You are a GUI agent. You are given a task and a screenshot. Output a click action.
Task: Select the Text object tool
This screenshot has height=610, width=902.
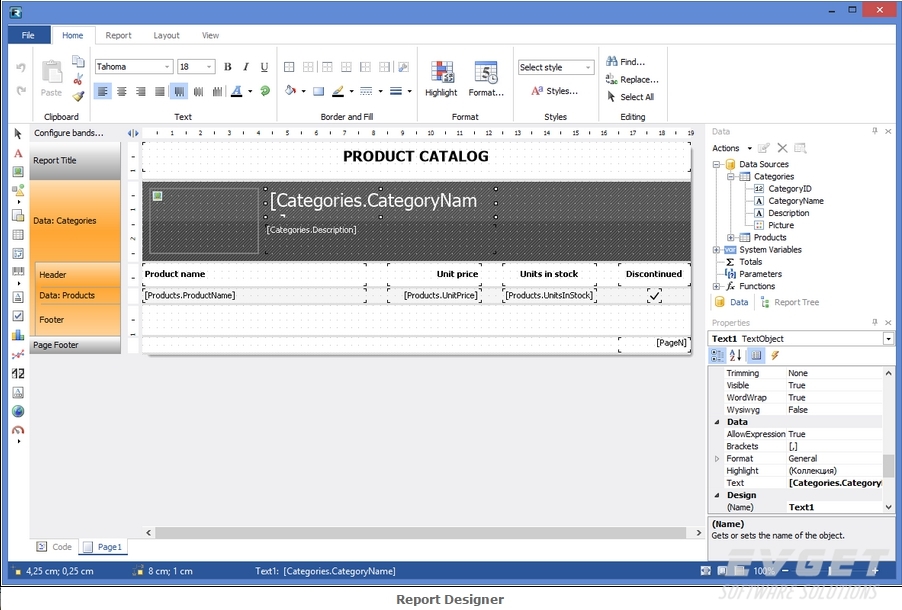click(x=18, y=153)
